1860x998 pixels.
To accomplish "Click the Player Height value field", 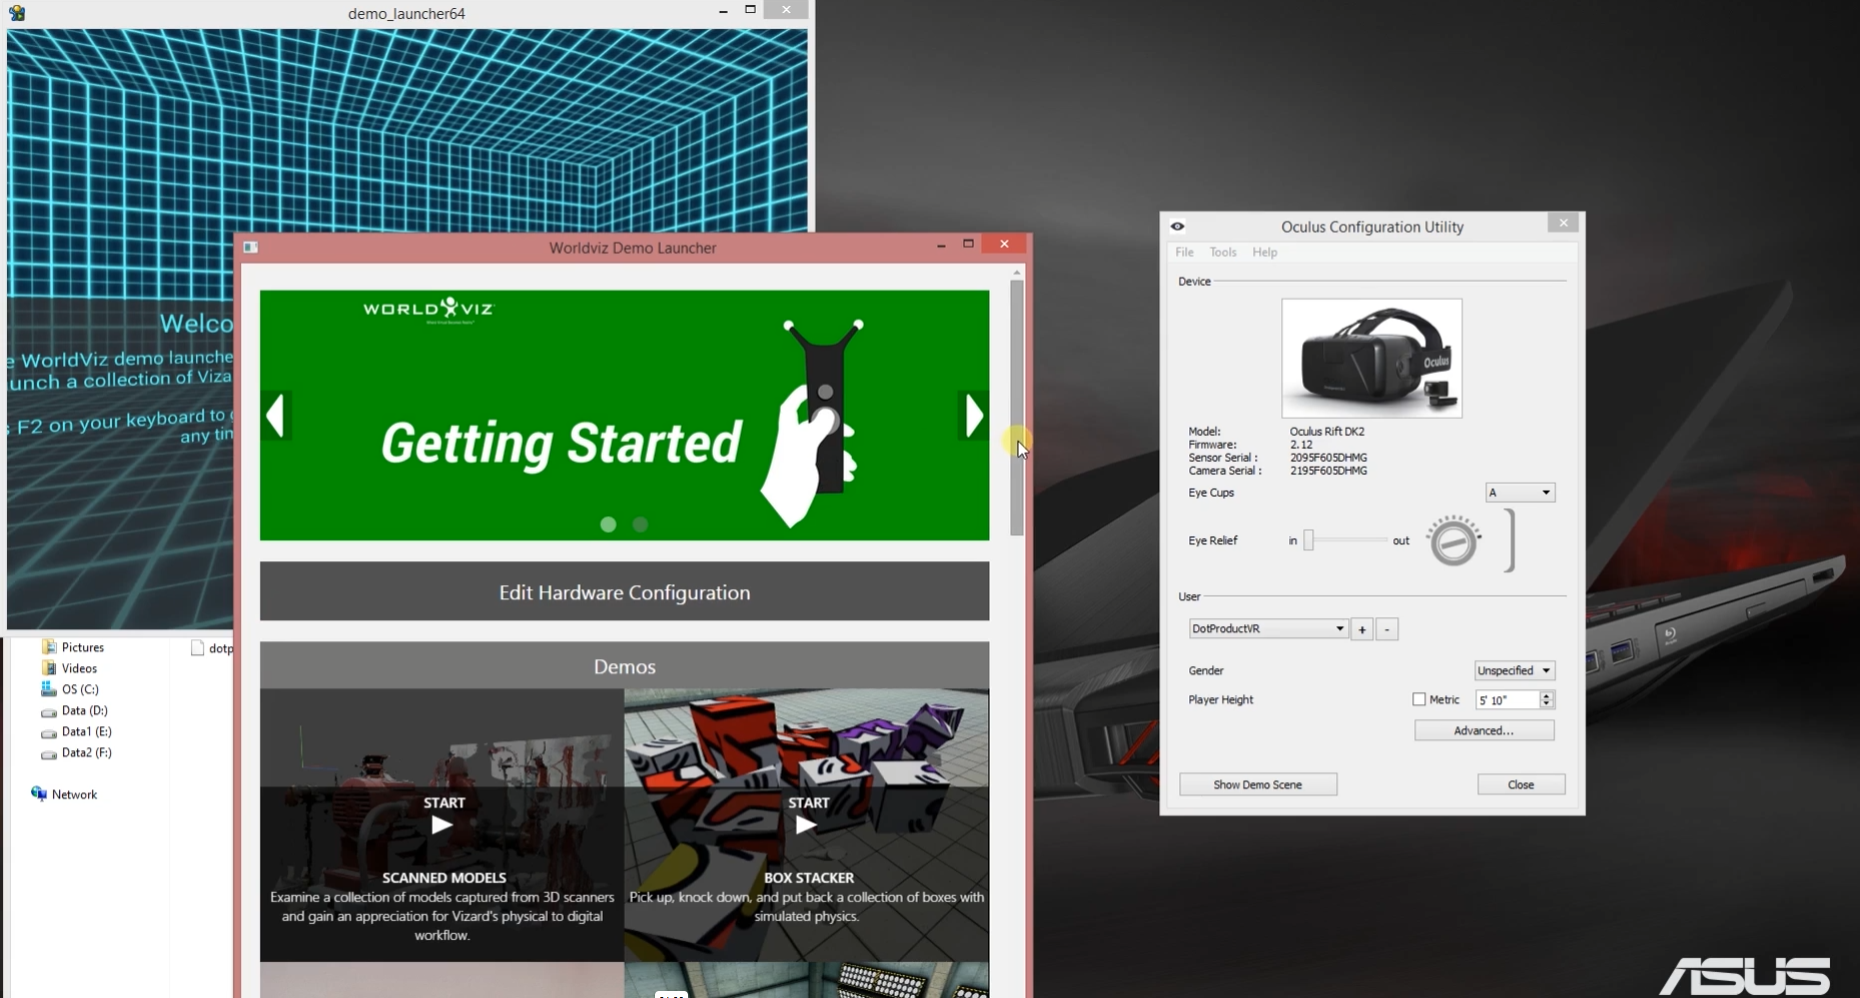I will click(1508, 700).
